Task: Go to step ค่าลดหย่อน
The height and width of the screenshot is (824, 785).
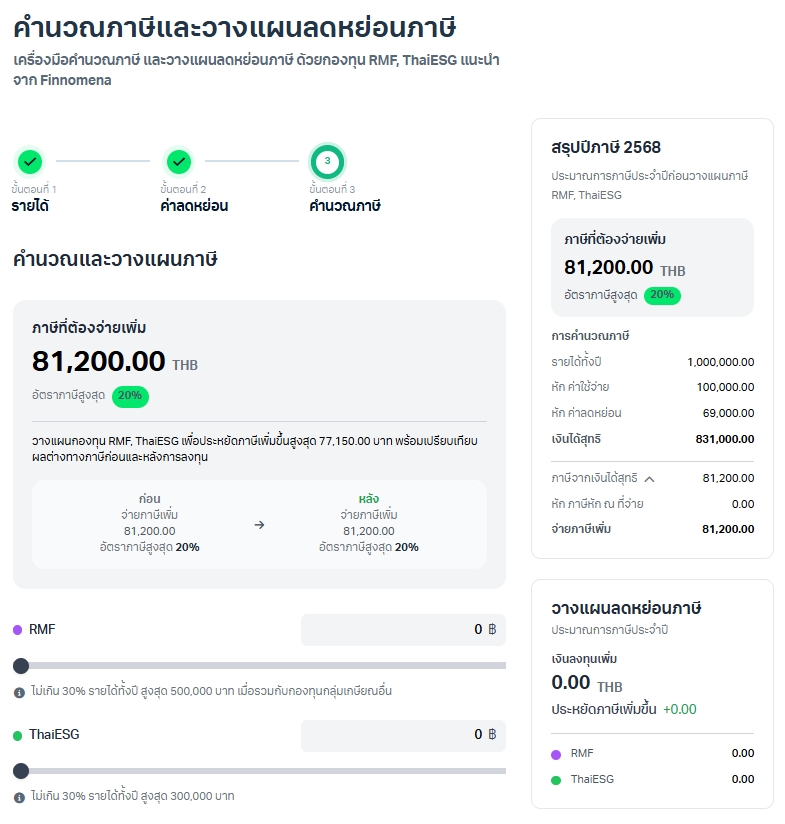Action: [x=194, y=205]
